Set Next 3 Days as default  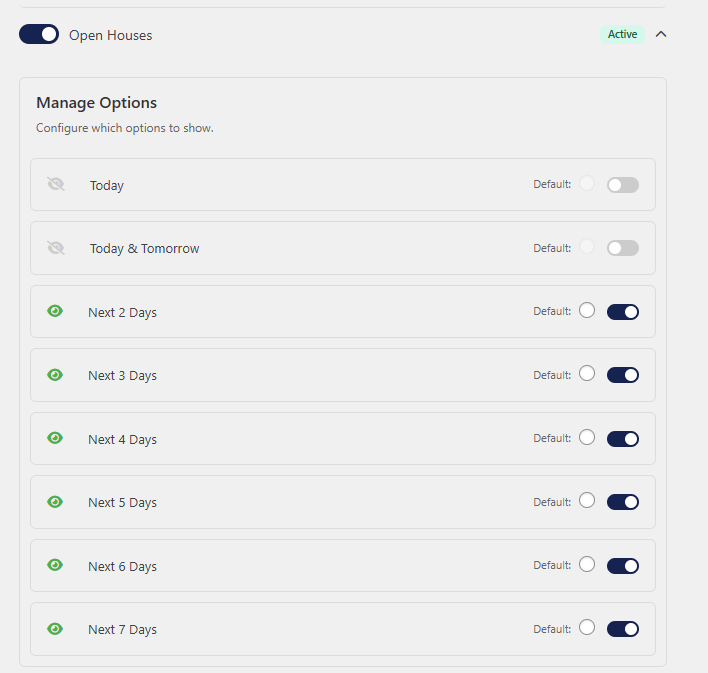click(x=587, y=374)
